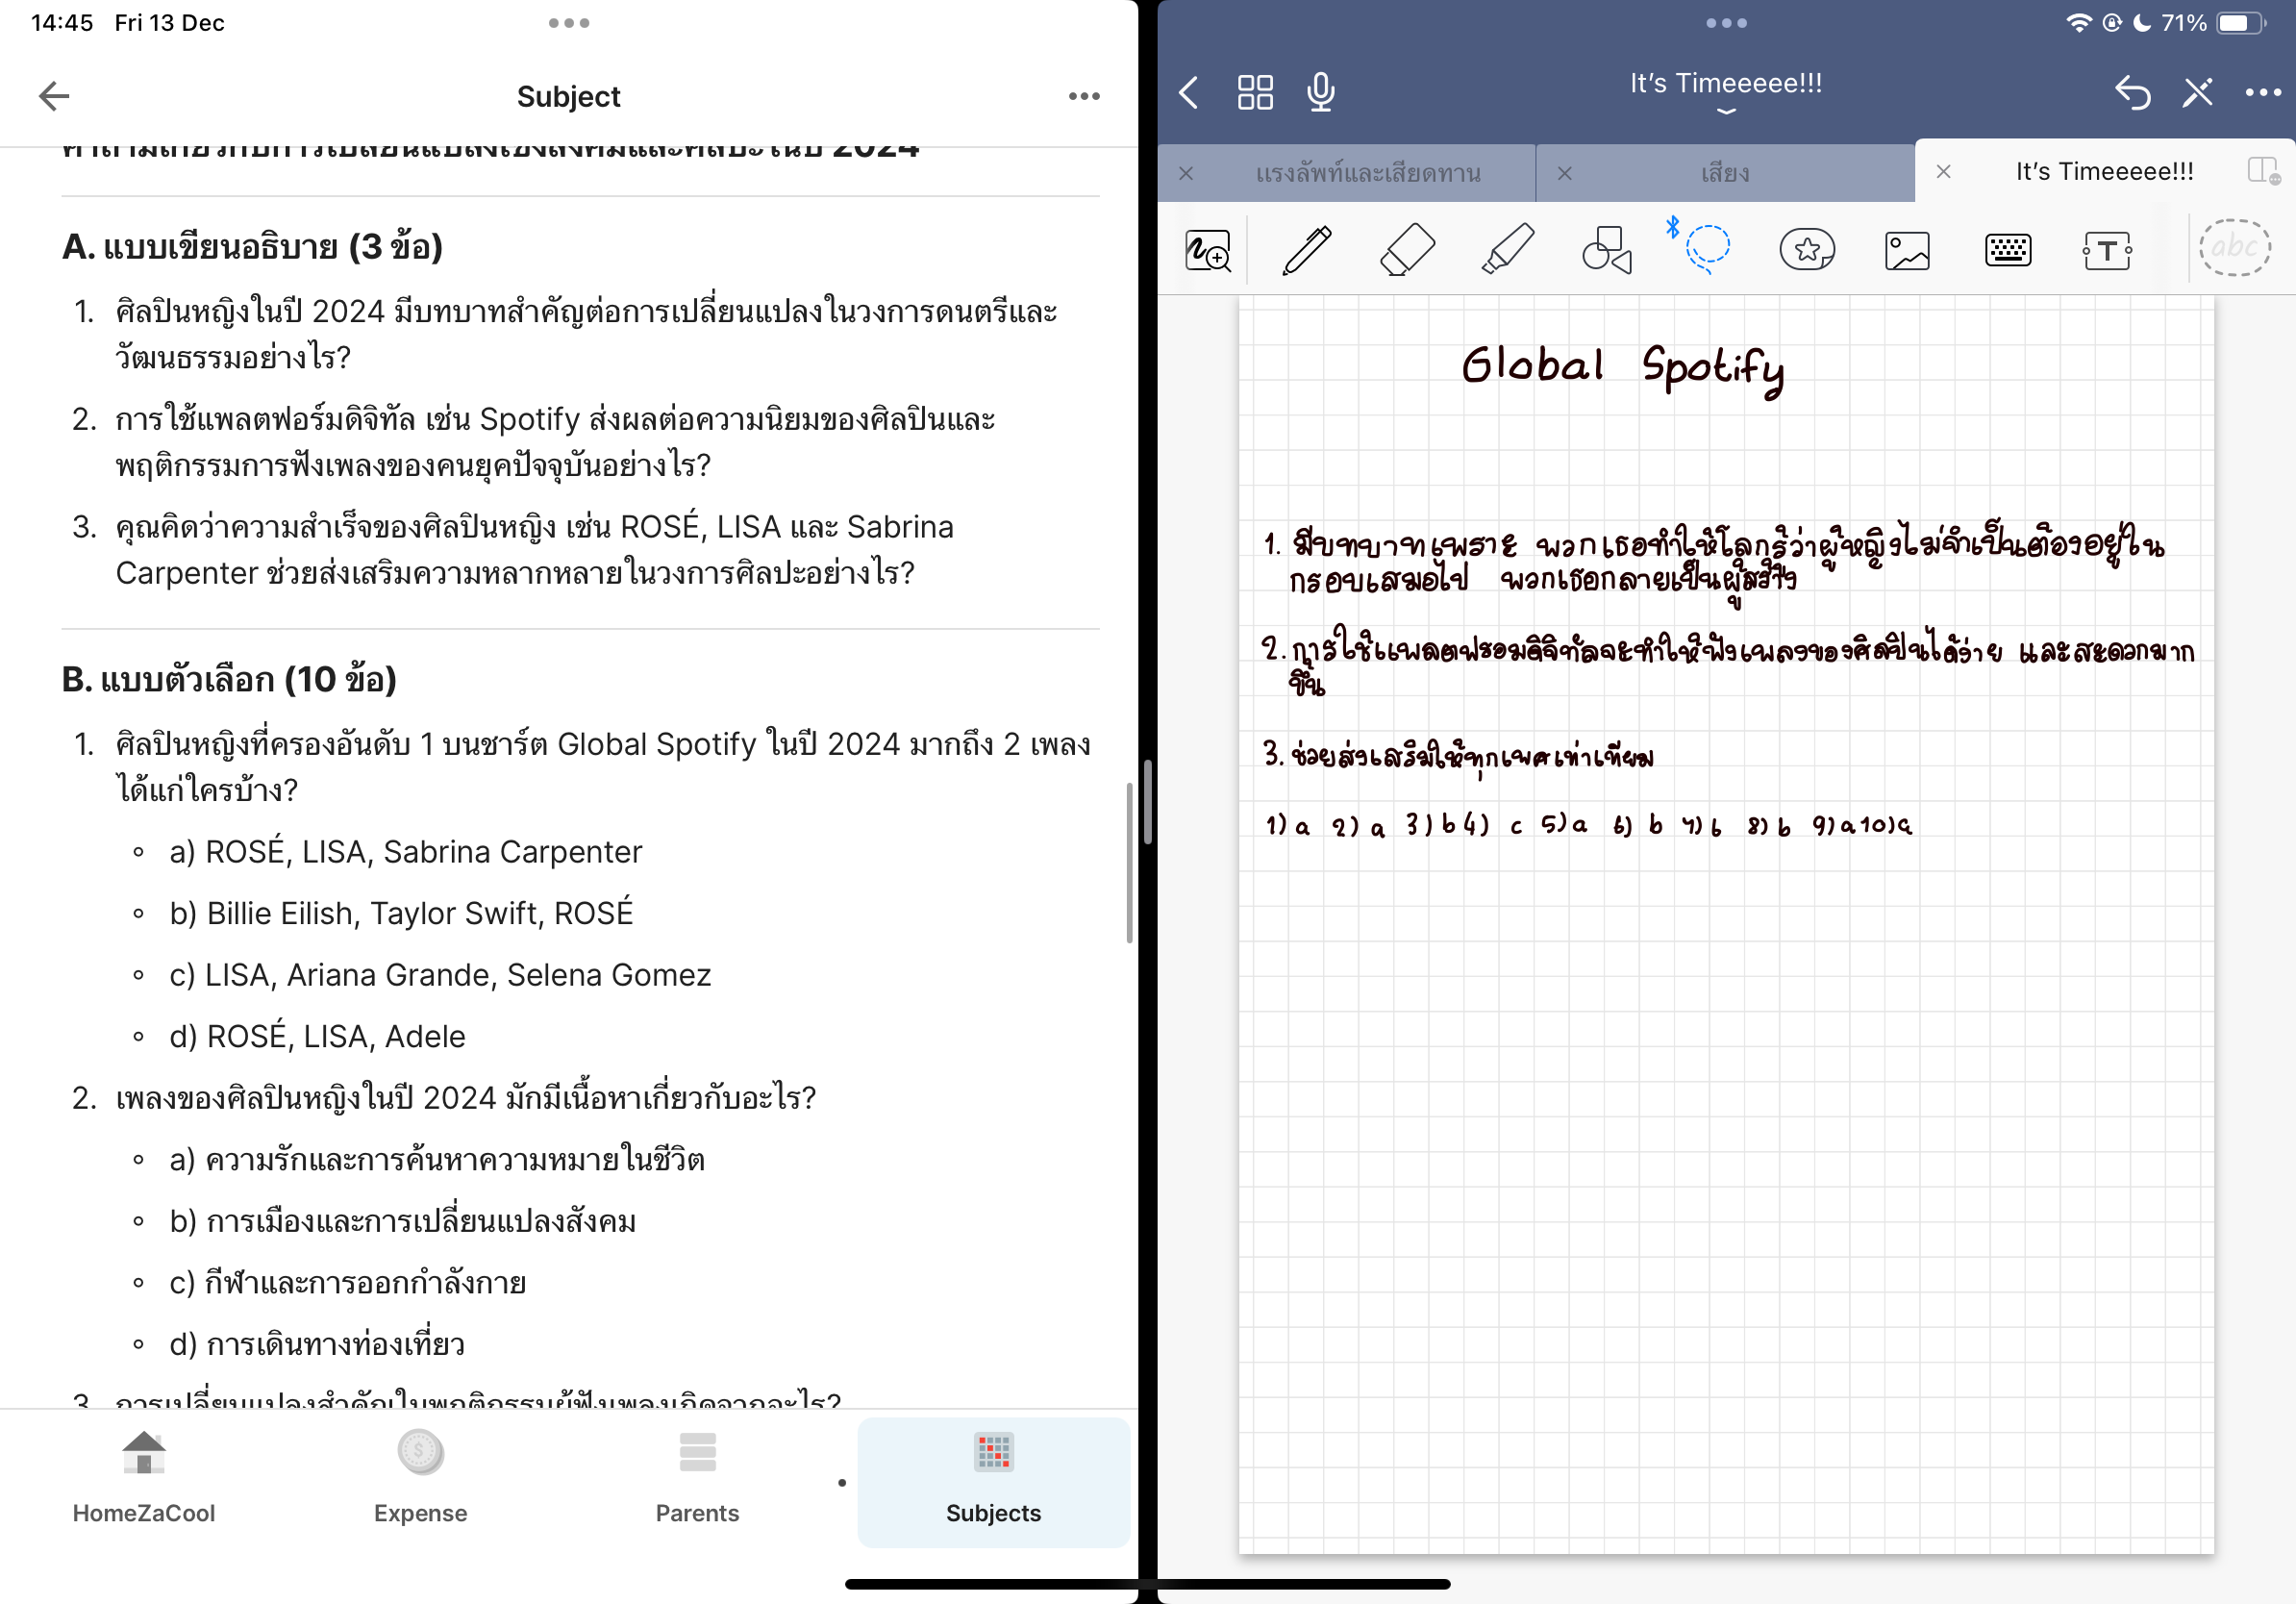Viewport: 2296px width, 1604px height.
Task: Open the Expense tab in bottom bar
Action: click(x=420, y=1480)
